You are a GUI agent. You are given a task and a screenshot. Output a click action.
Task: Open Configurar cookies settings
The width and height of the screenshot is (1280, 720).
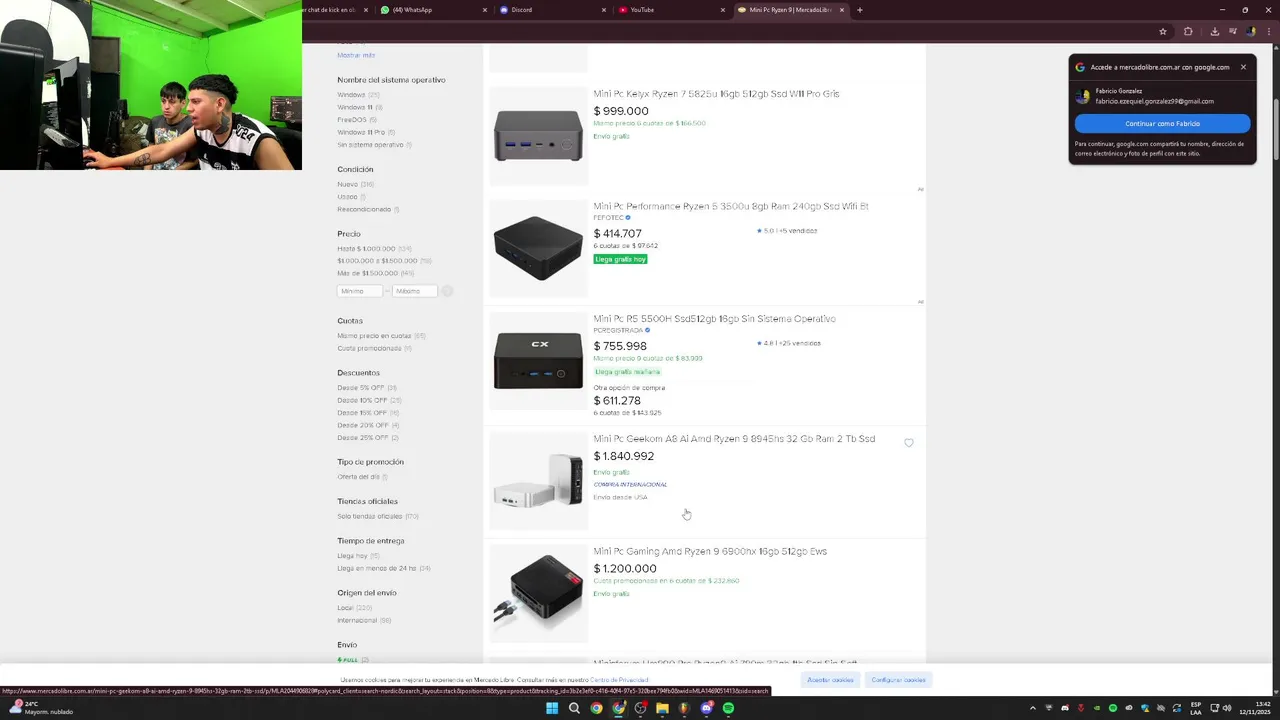tap(898, 680)
